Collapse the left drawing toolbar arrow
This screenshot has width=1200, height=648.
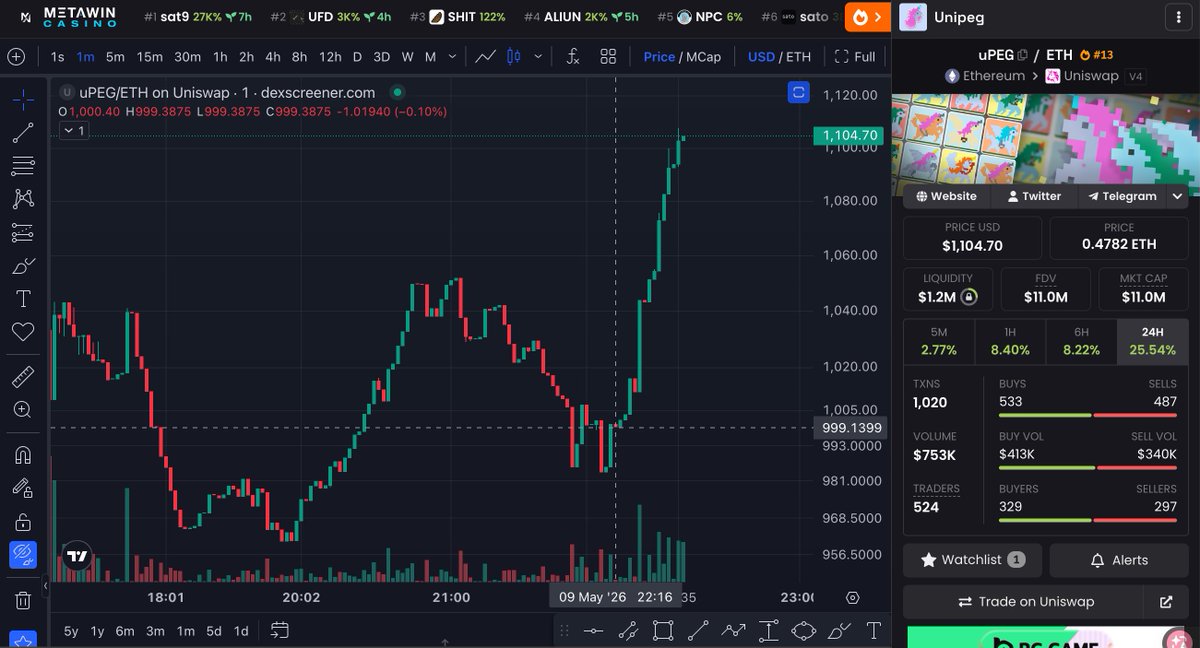[x=45, y=586]
